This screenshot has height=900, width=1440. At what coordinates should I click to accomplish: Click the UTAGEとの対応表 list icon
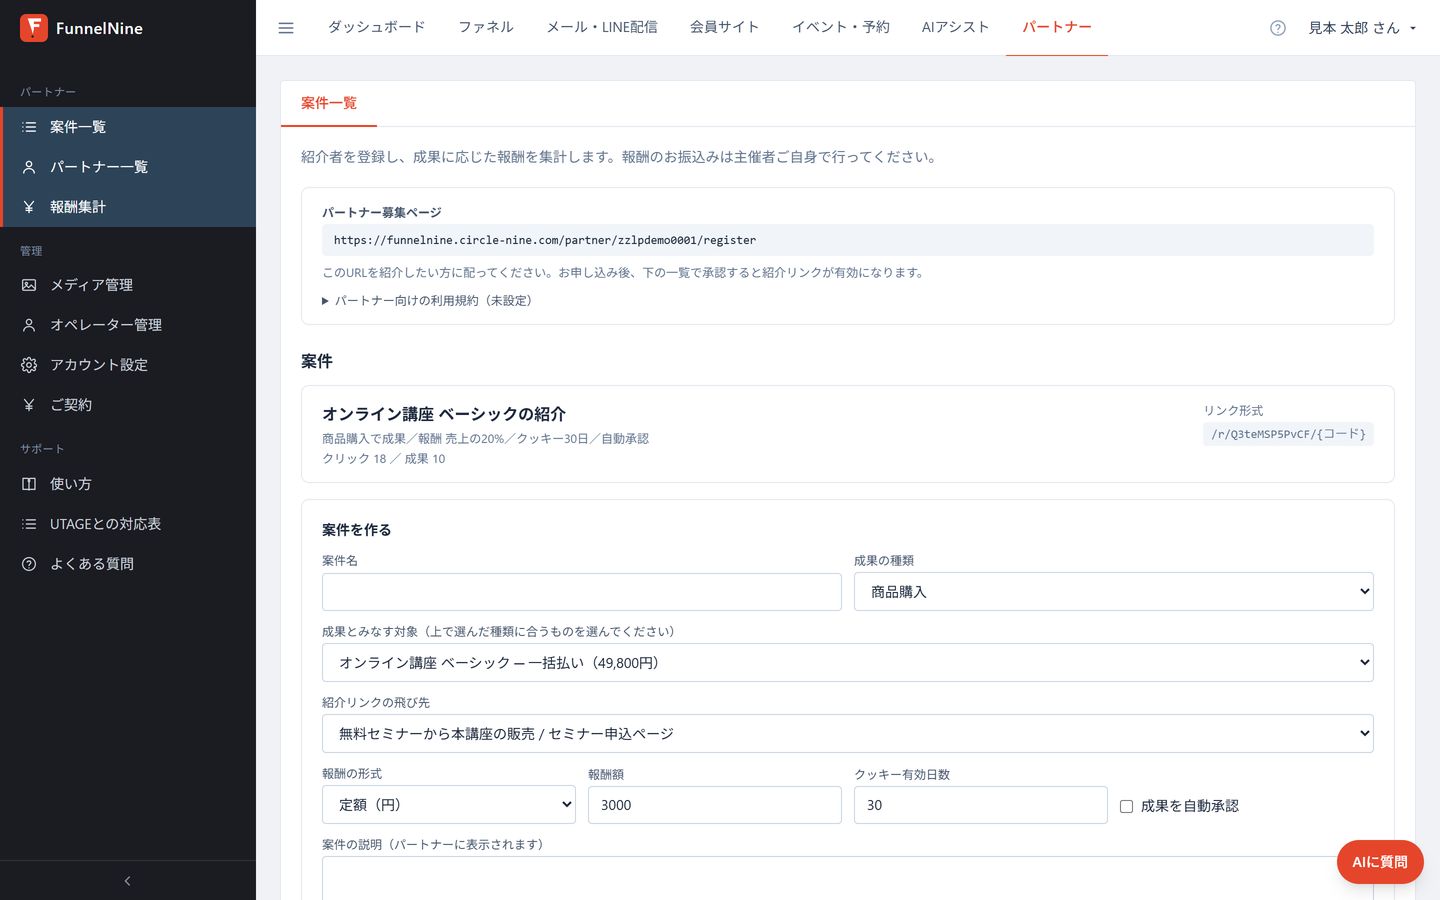[x=29, y=524]
